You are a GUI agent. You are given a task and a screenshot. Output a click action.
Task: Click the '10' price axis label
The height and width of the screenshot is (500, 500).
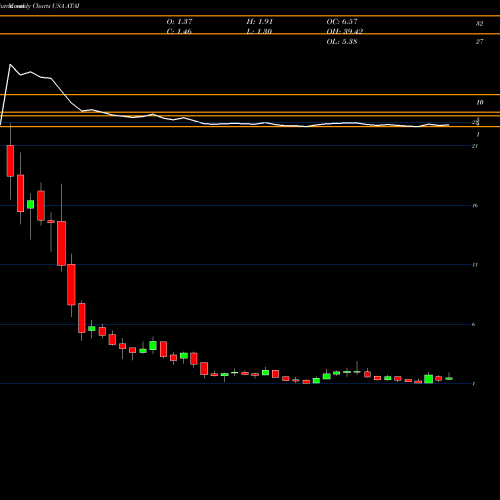(x=479, y=103)
